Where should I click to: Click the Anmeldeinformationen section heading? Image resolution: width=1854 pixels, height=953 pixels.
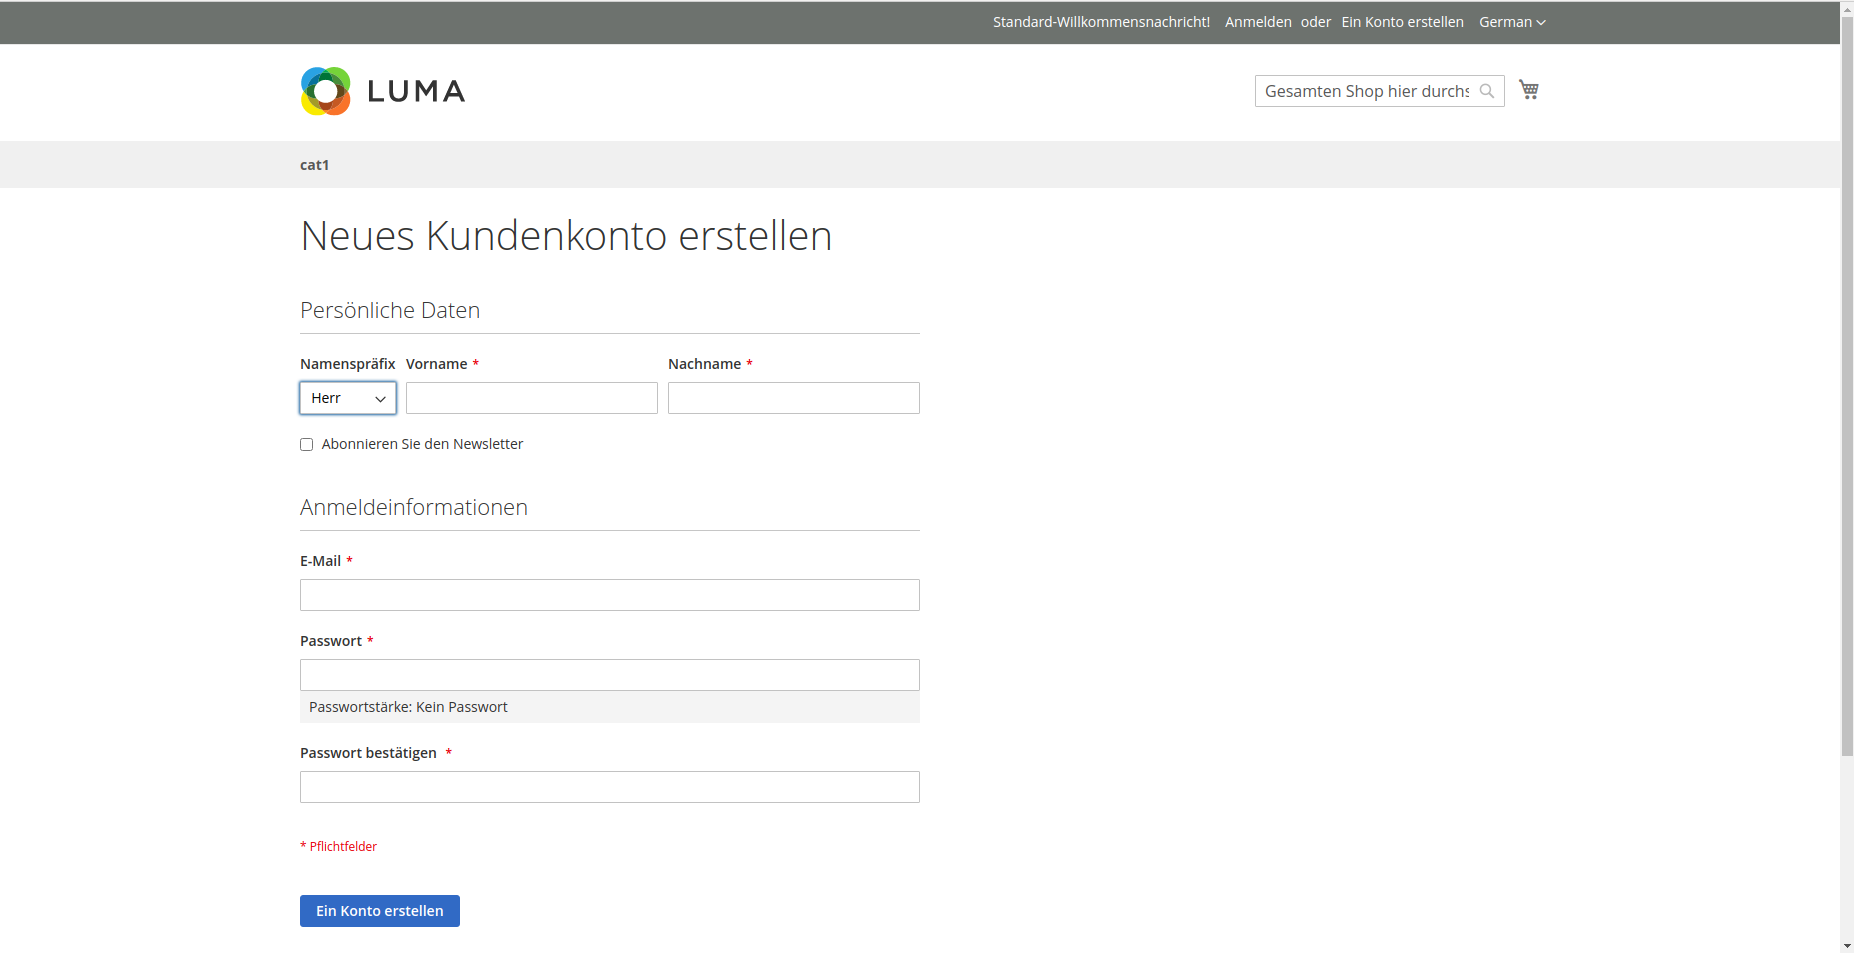tap(414, 508)
